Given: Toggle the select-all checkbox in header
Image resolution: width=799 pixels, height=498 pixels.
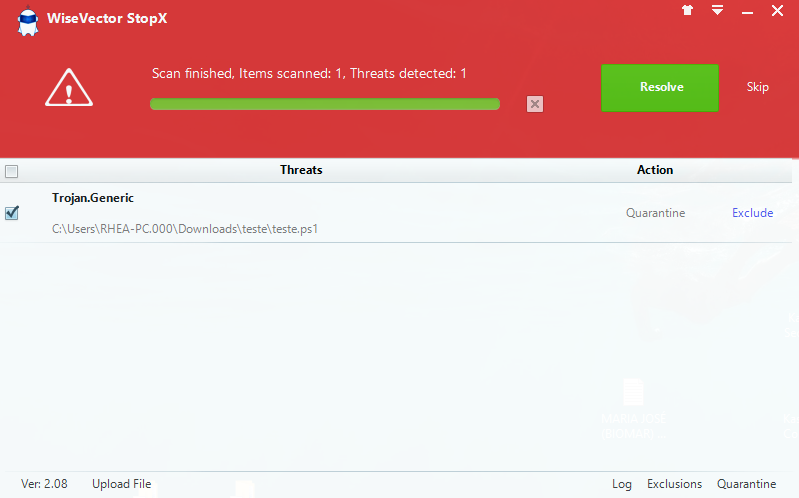Looking at the screenshot, I should 11,171.
